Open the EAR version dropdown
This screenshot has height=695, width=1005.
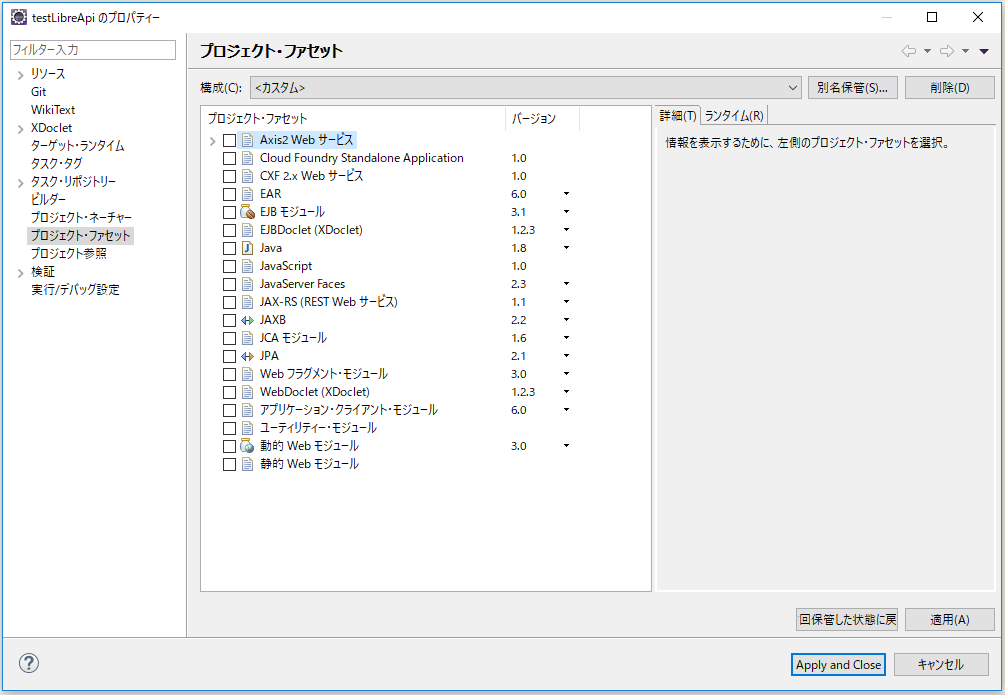click(x=566, y=194)
